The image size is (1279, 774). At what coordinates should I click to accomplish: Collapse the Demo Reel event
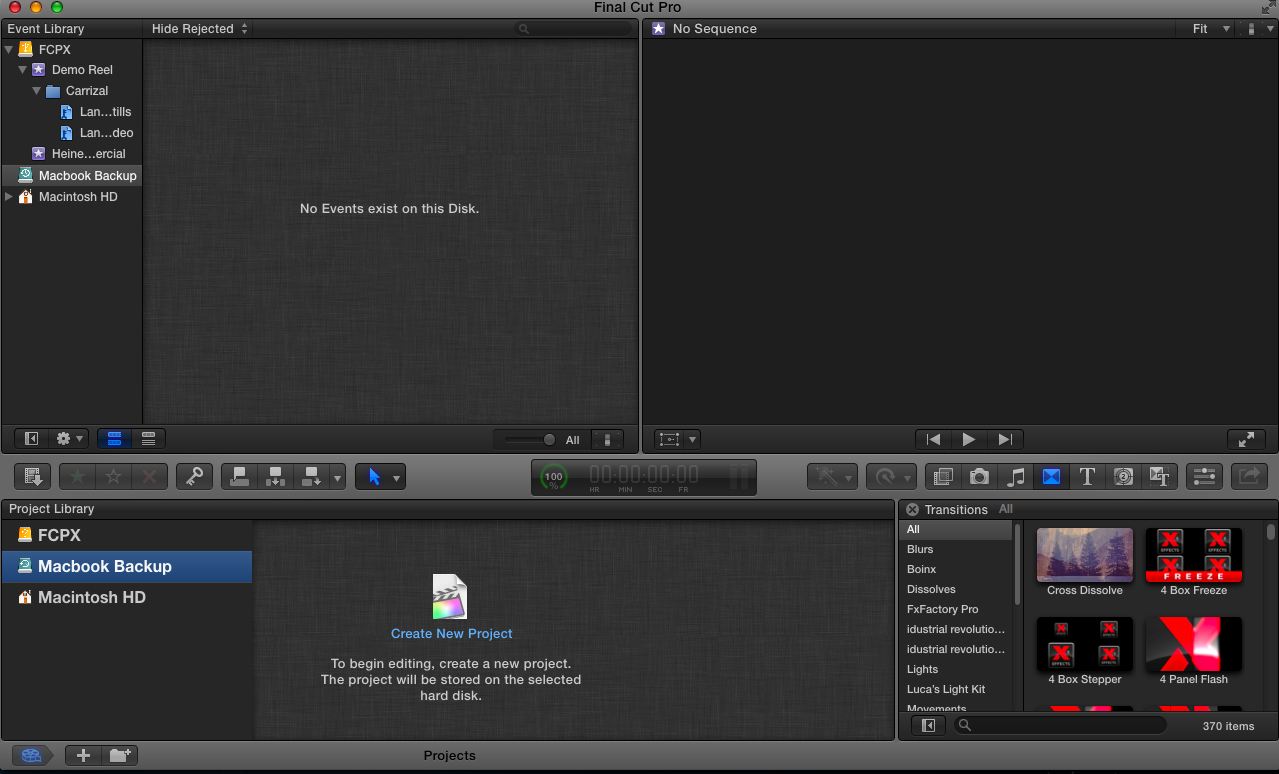[23, 70]
